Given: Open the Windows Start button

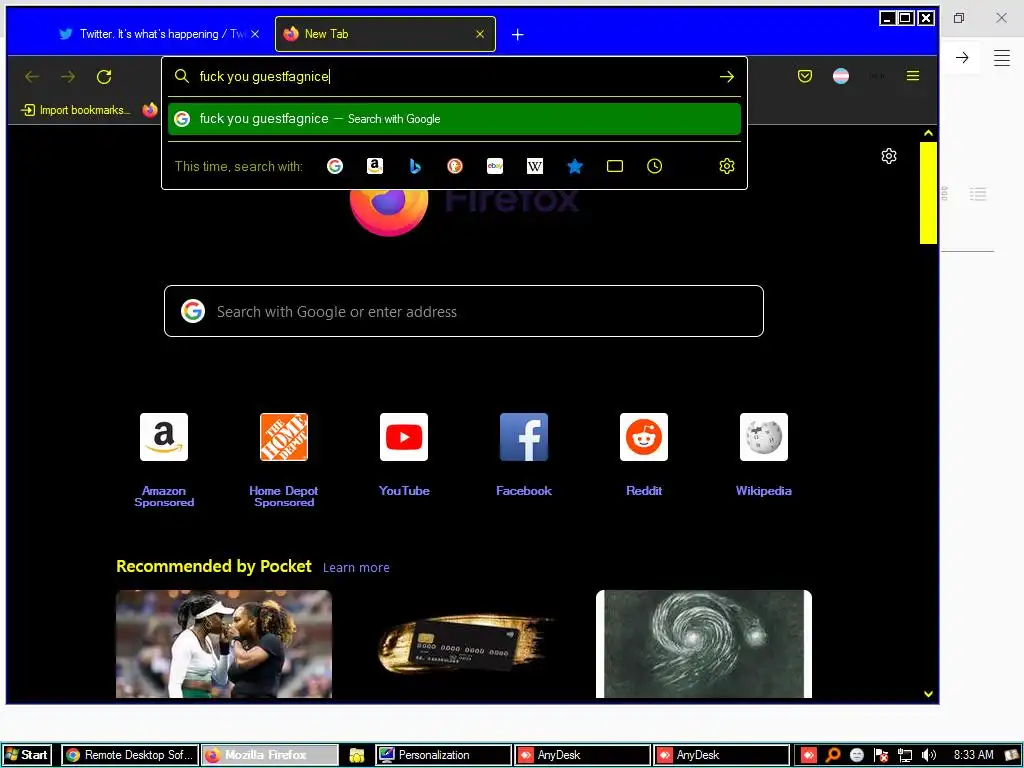Looking at the screenshot, I should 26,755.
